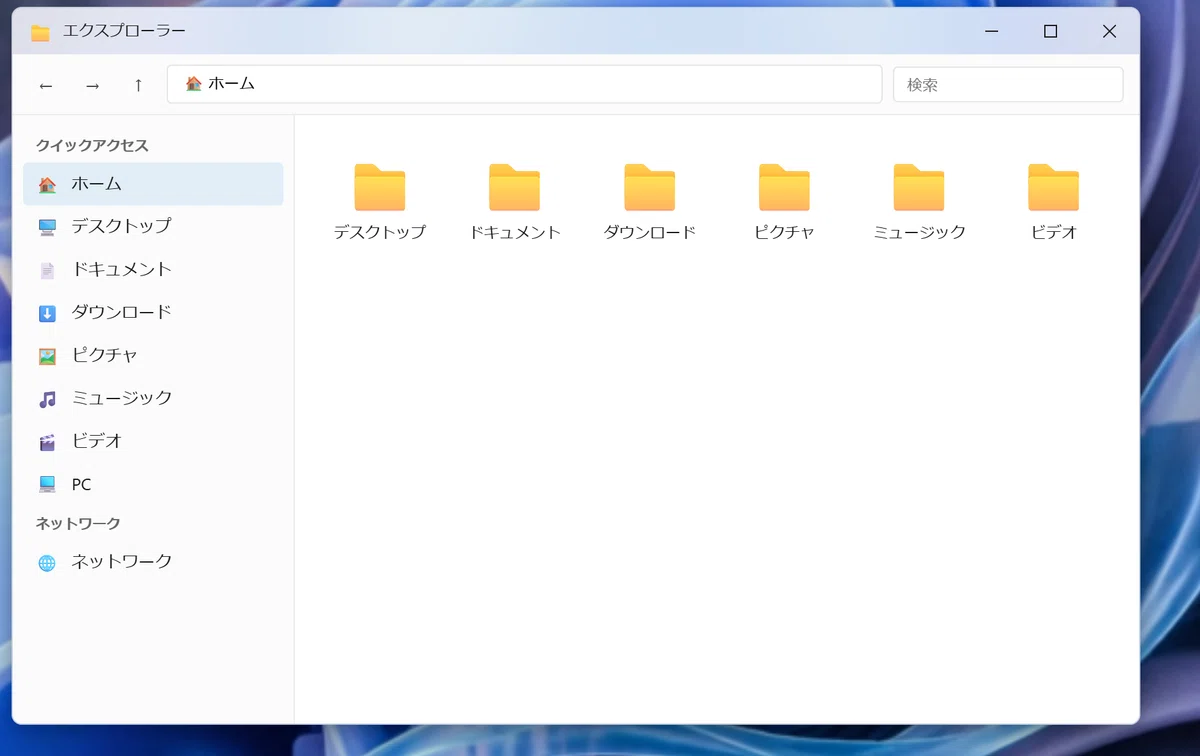Click the ピクチャ image icon in the sidebar
Viewport: 1200px width, 756px height.
(47, 356)
